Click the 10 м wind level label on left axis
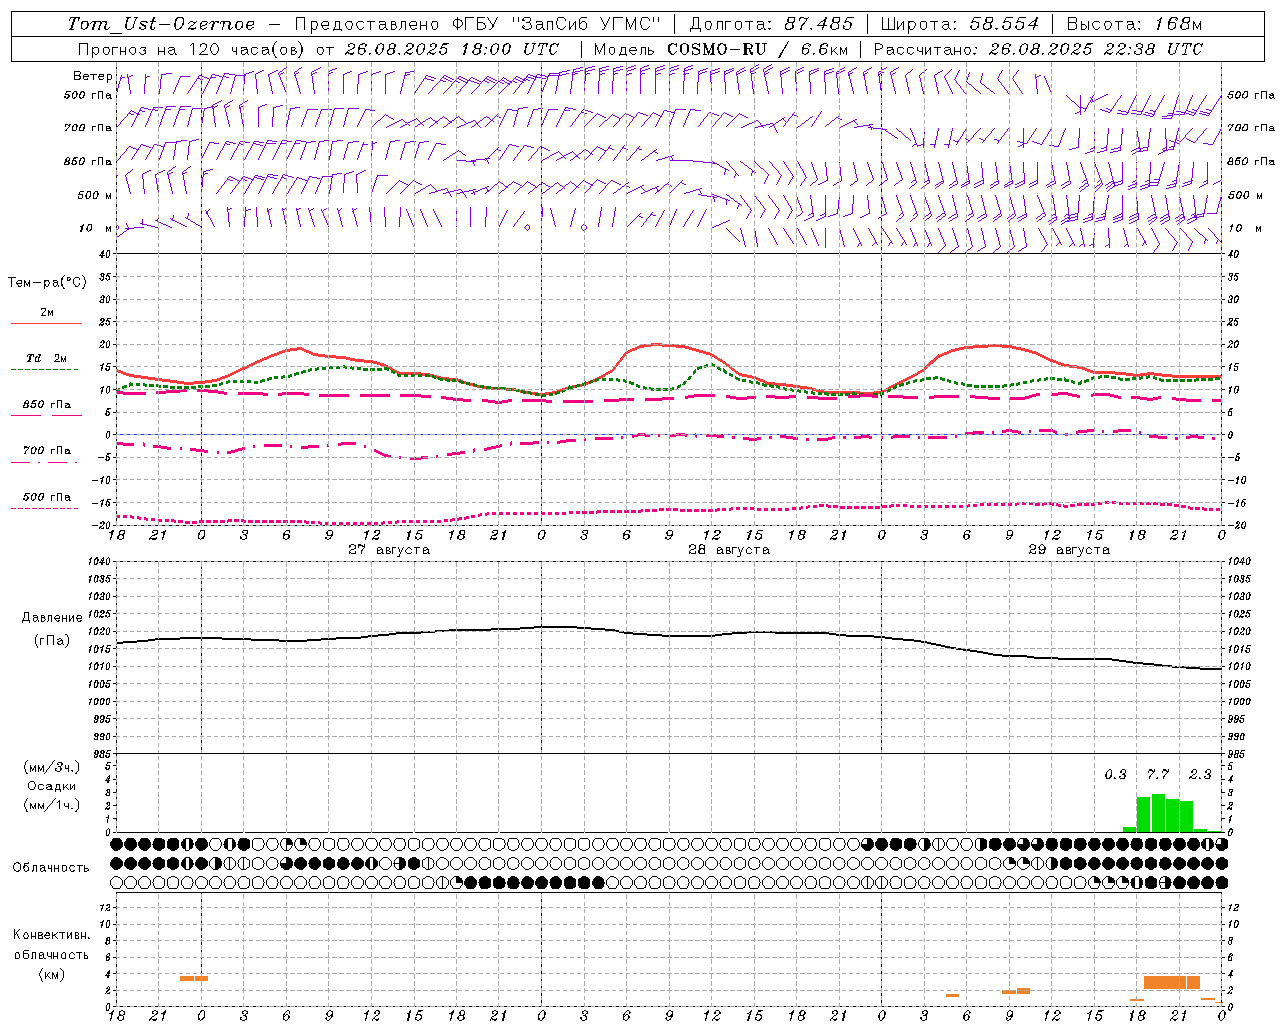This screenshot has width=1280, height=1024. pyautogui.click(x=95, y=228)
